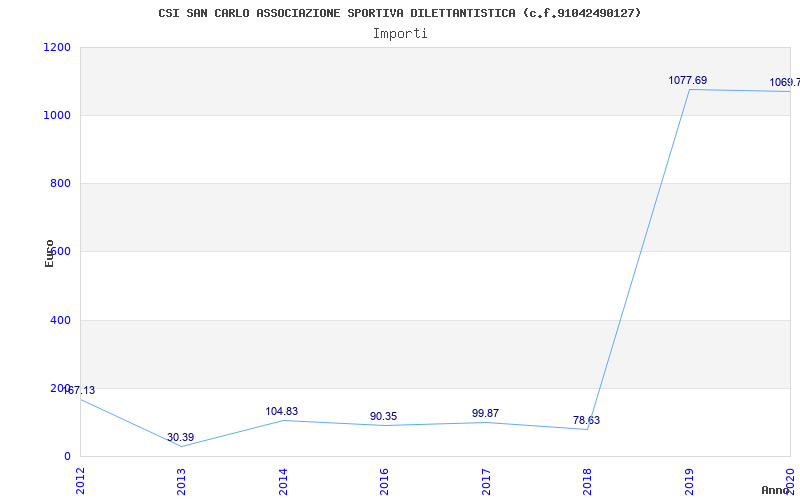Click the 1069.7 data label for 2020

(x=785, y=82)
